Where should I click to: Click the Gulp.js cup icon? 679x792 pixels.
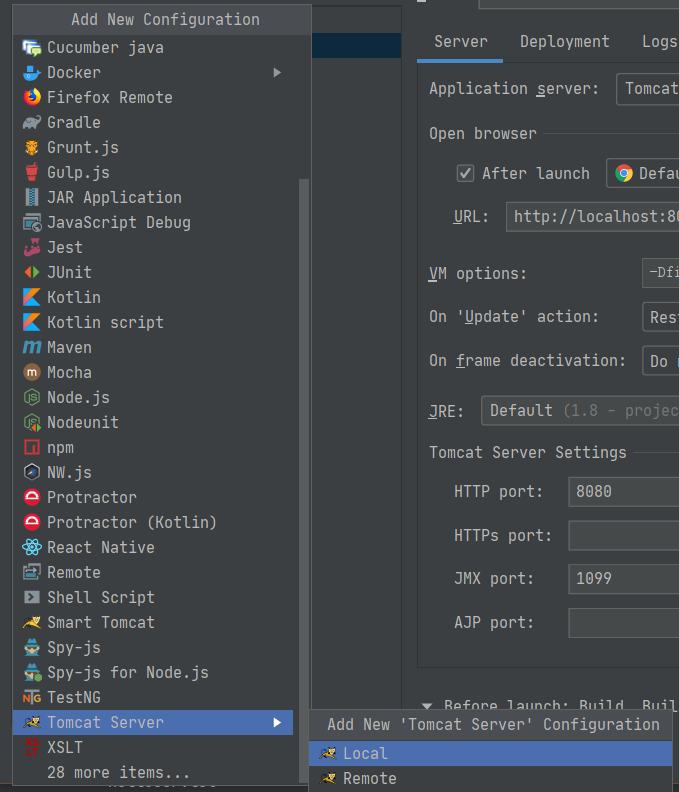(31, 173)
